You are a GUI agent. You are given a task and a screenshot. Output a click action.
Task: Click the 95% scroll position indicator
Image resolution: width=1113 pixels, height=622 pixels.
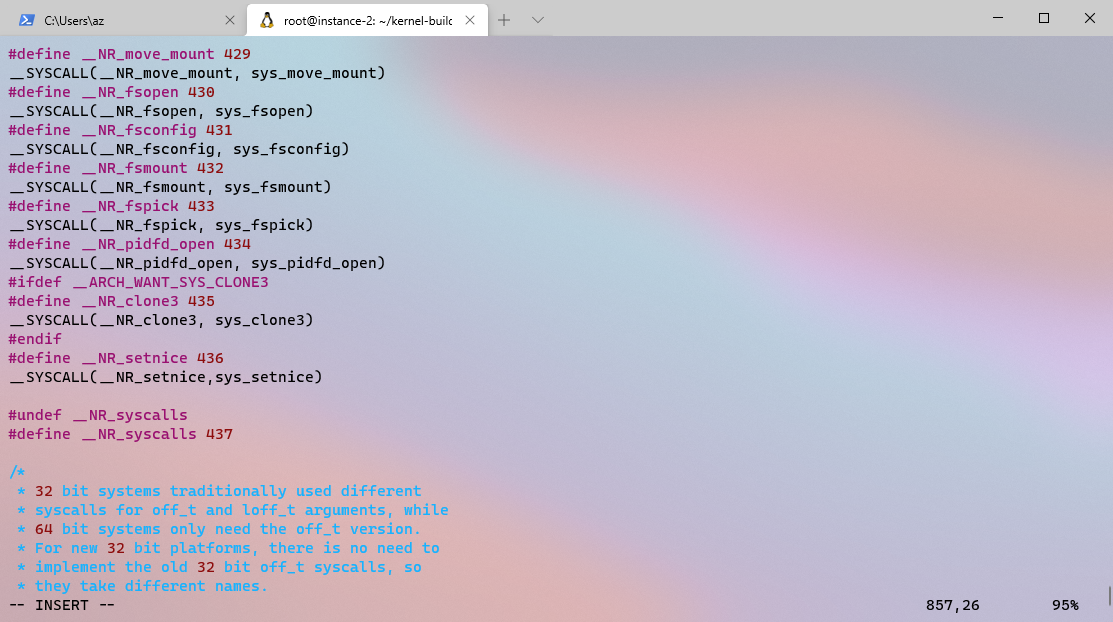pyautogui.click(x=1066, y=604)
